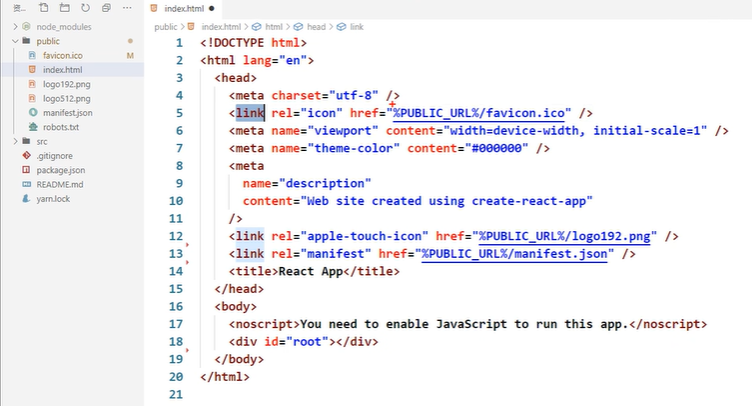The height and width of the screenshot is (406, 752).
Task: Click the yarn.lock file icon
Action: (26, 198)
